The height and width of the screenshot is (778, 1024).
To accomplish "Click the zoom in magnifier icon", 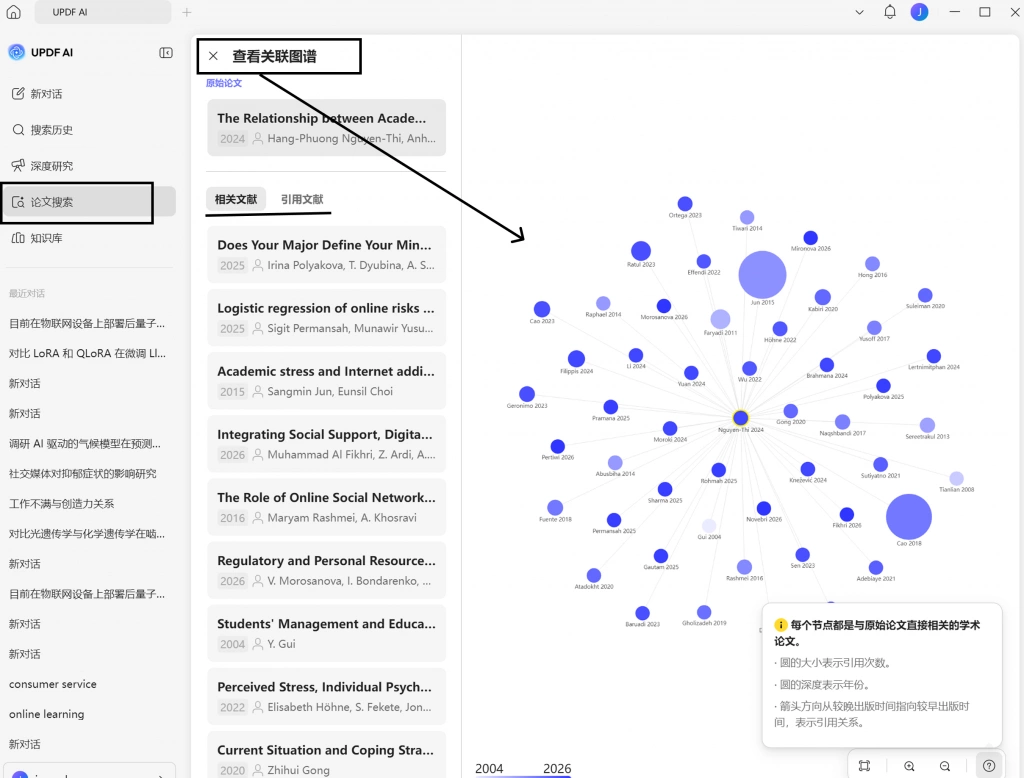I will (909, 766).
